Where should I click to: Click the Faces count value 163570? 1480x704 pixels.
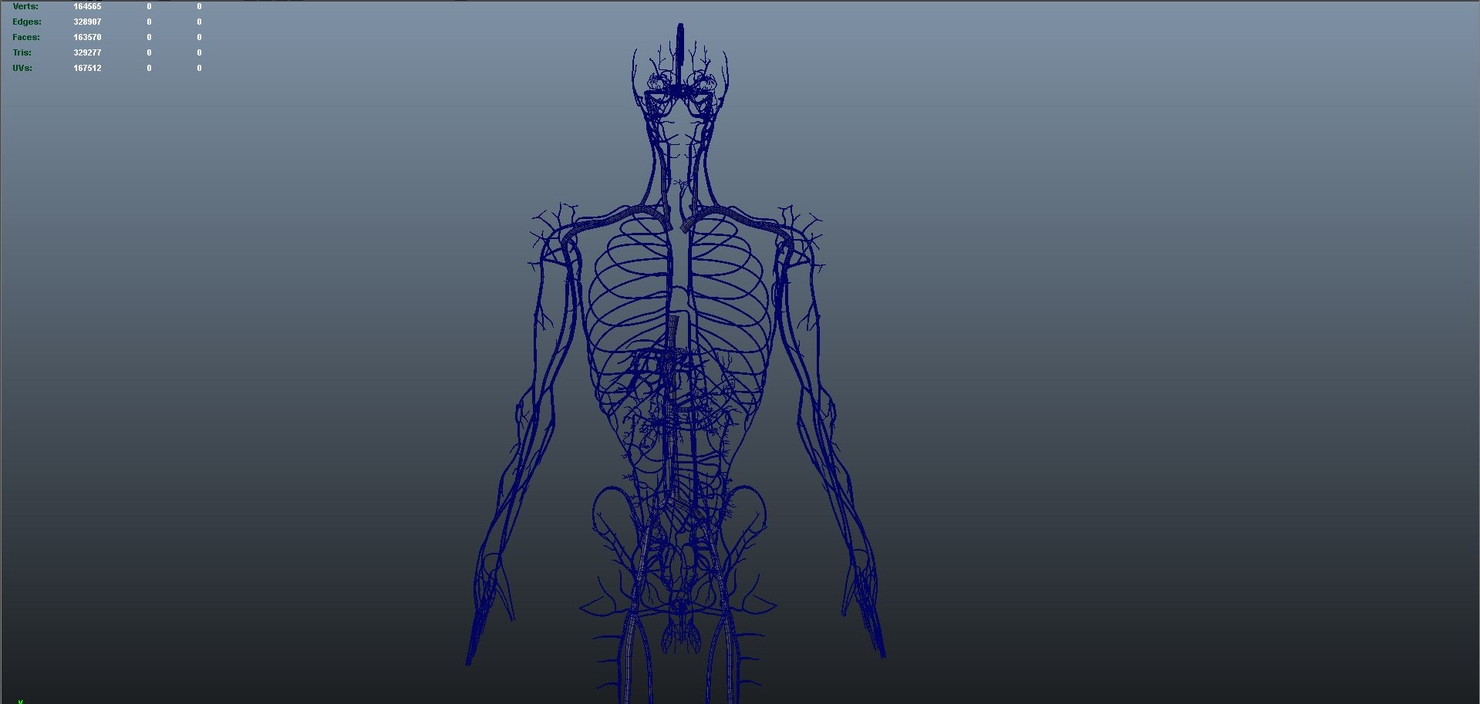(x=86, y=37)
